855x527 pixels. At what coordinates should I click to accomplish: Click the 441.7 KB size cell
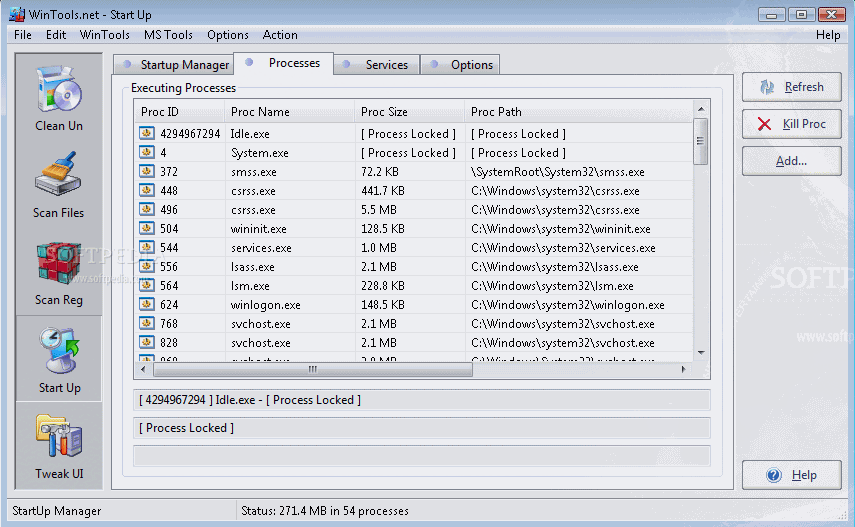point(383,191)
